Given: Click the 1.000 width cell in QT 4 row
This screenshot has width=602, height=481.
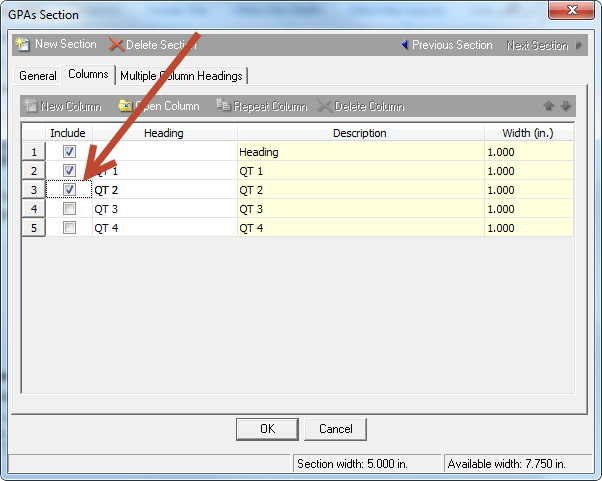Looking at the screenshot, I should 529,228.
